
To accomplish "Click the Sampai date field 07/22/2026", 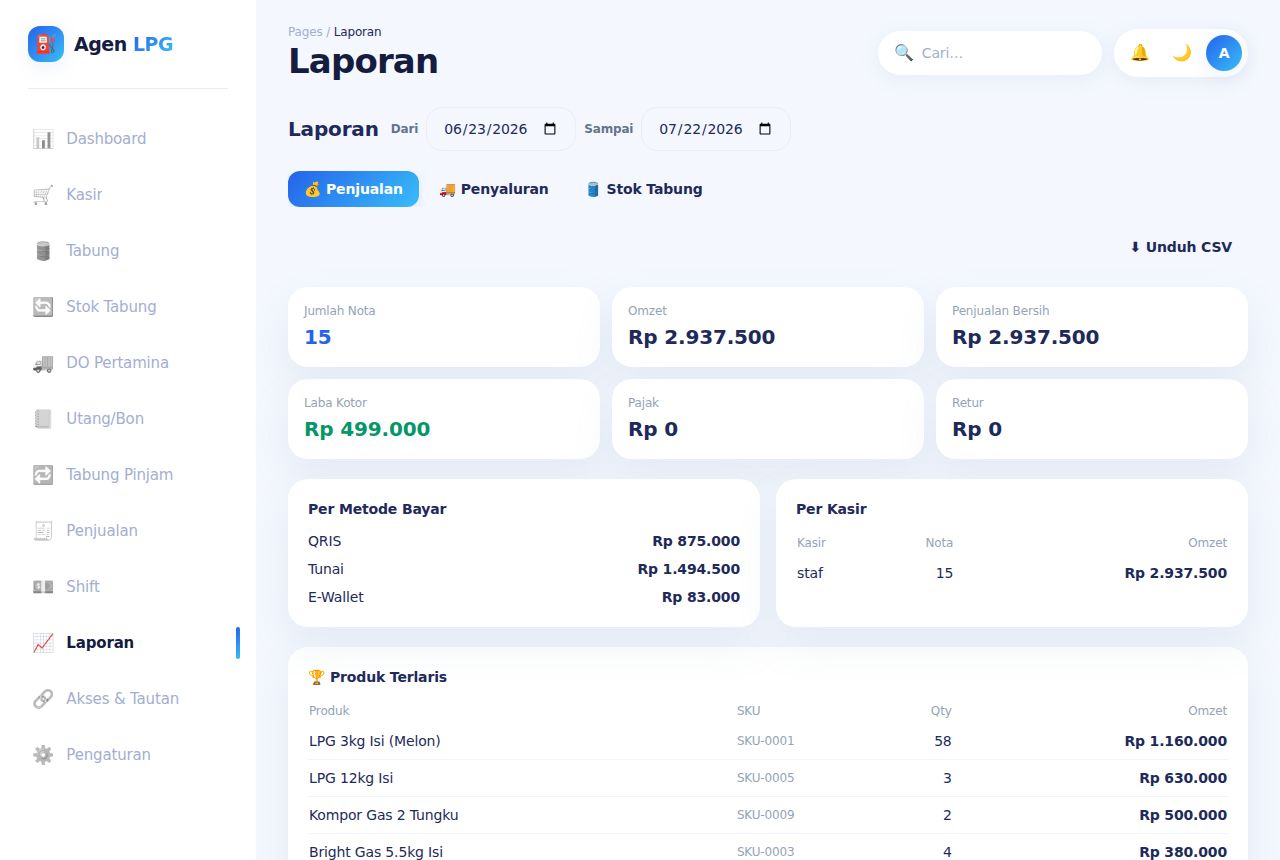I will (716, 129).
